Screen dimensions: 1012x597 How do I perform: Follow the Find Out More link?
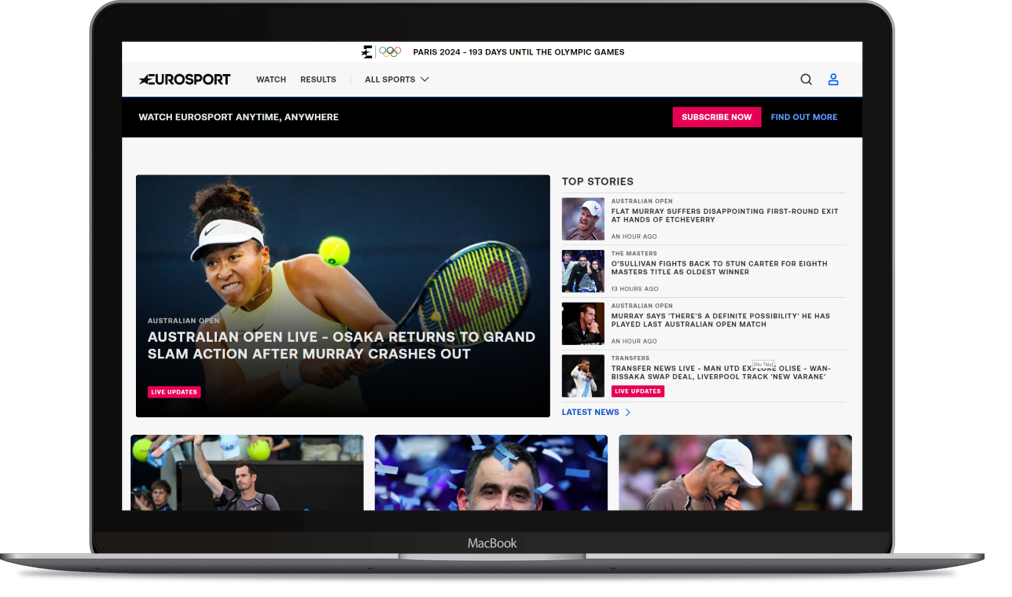804,117
